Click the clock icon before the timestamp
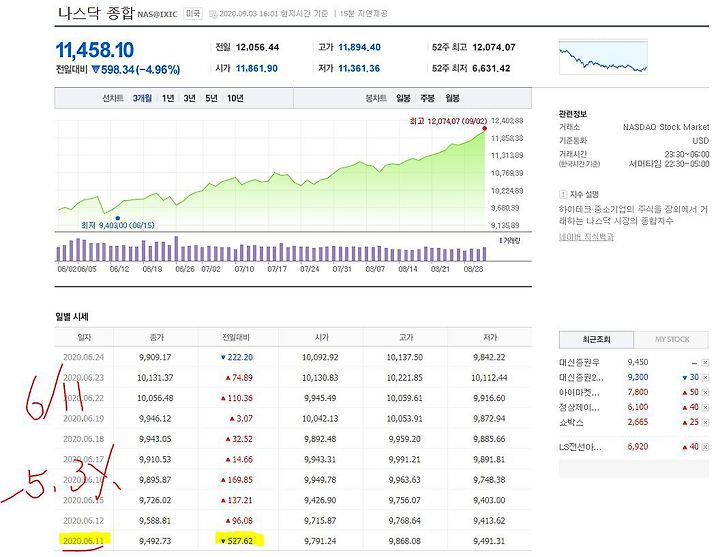This screenshot has height=557, width=720. coord(213,14)
